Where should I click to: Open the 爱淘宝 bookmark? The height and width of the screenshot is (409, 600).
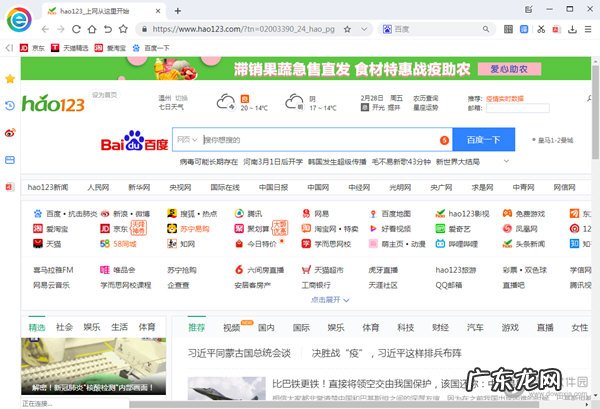(x=110, y=48)
